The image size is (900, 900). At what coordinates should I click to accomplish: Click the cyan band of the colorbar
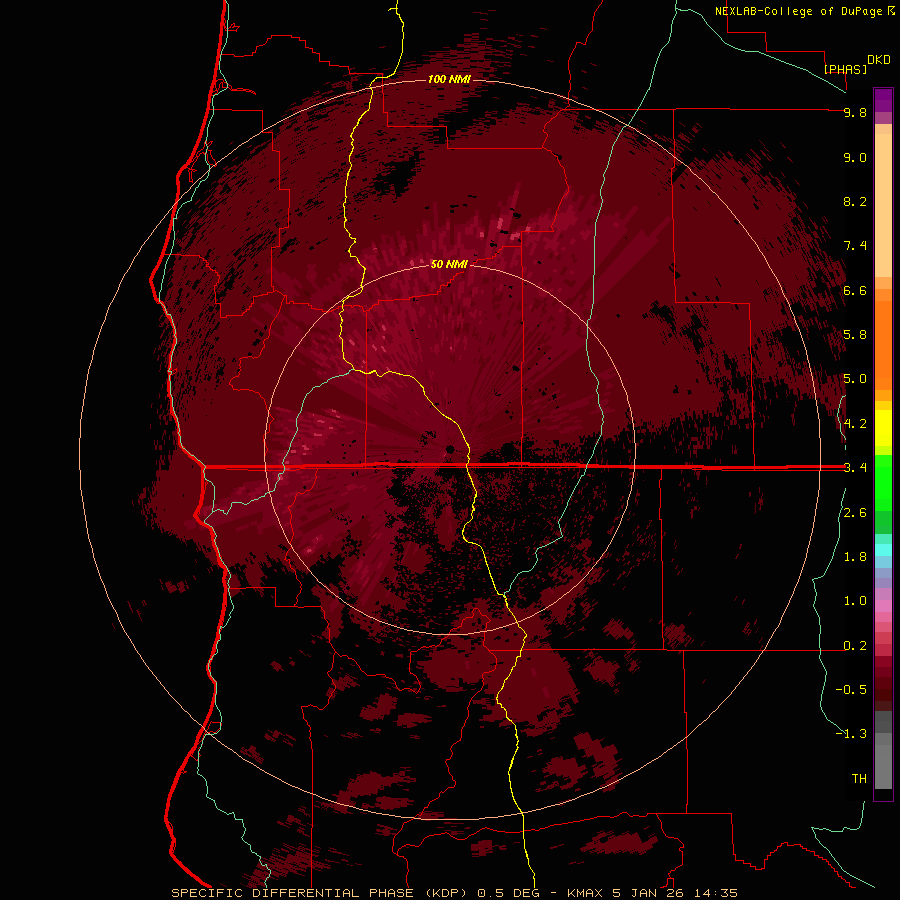click(x=883, y=550)
